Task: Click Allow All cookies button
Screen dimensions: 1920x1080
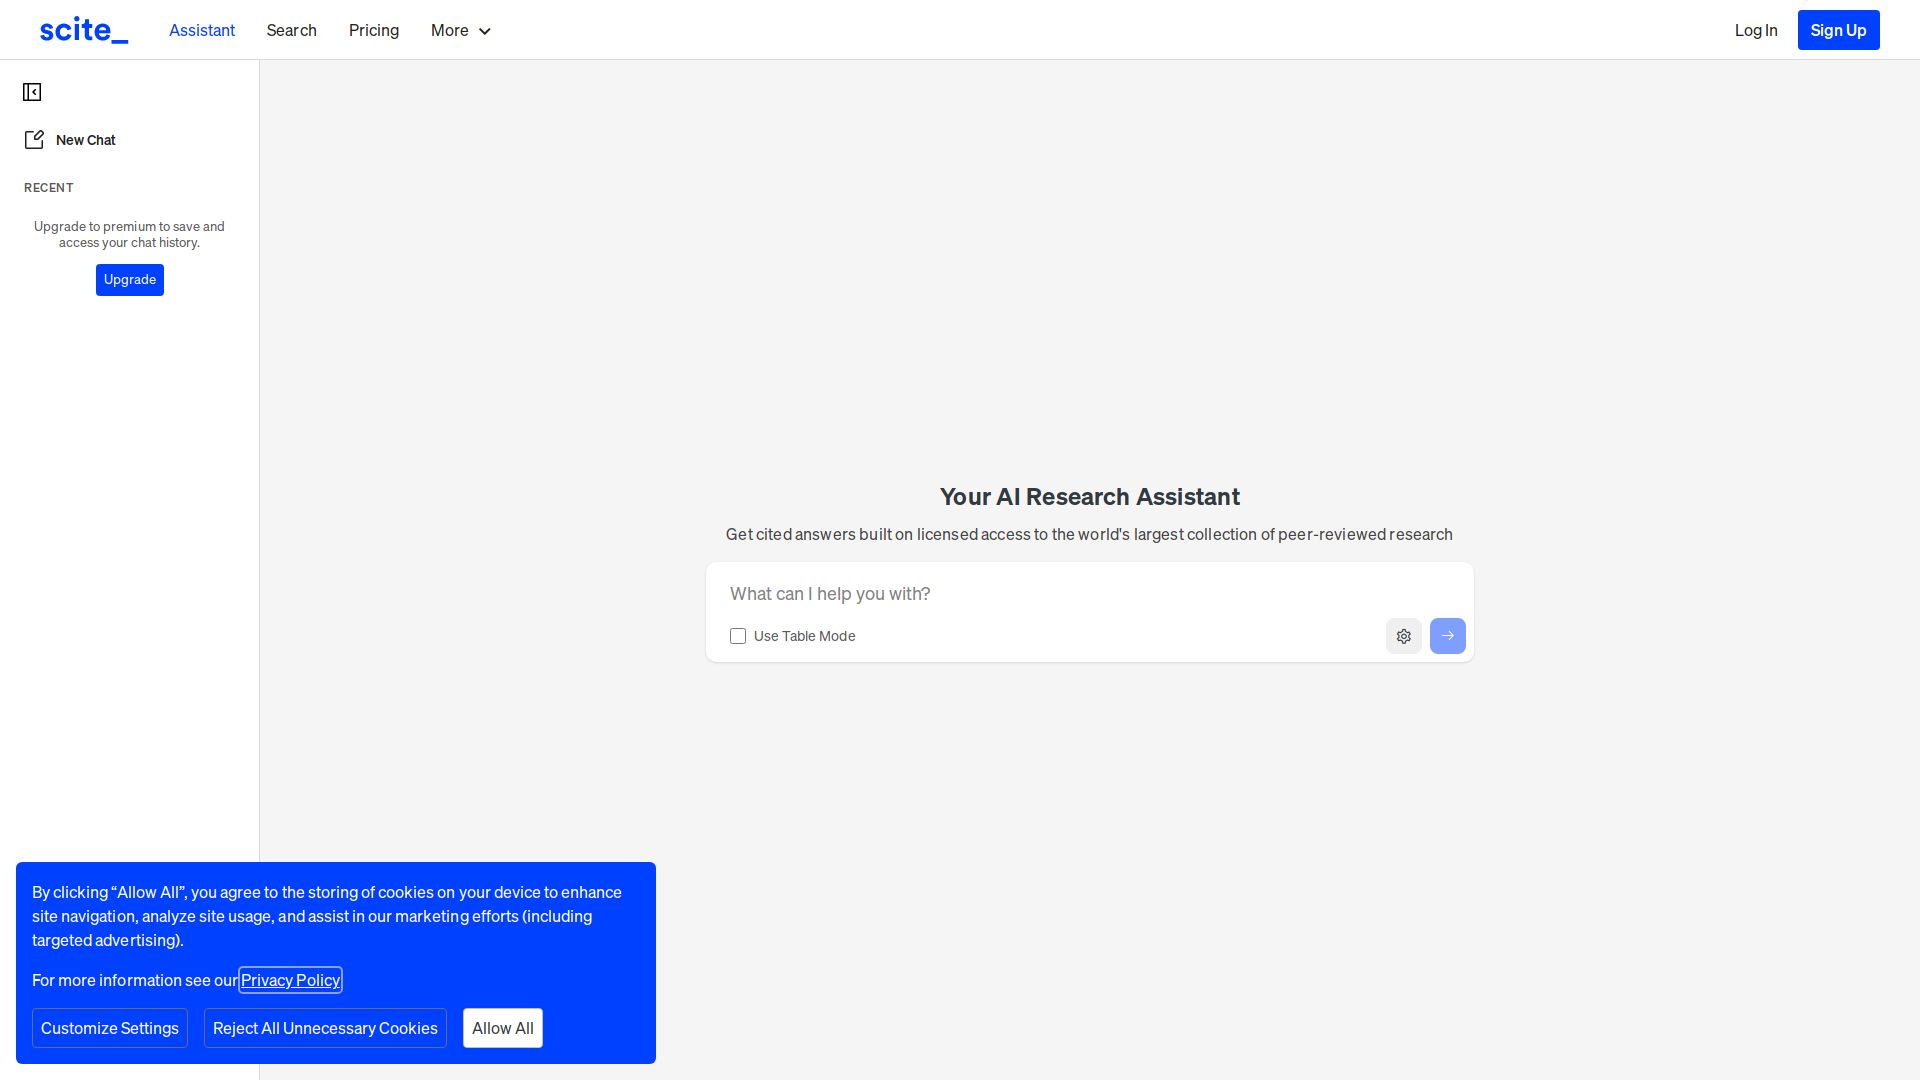Action: tap(502, 1028)
